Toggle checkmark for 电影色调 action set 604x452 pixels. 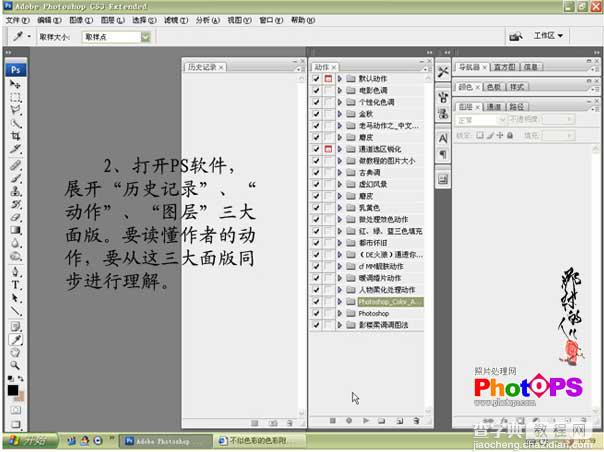tap(316, 91)
